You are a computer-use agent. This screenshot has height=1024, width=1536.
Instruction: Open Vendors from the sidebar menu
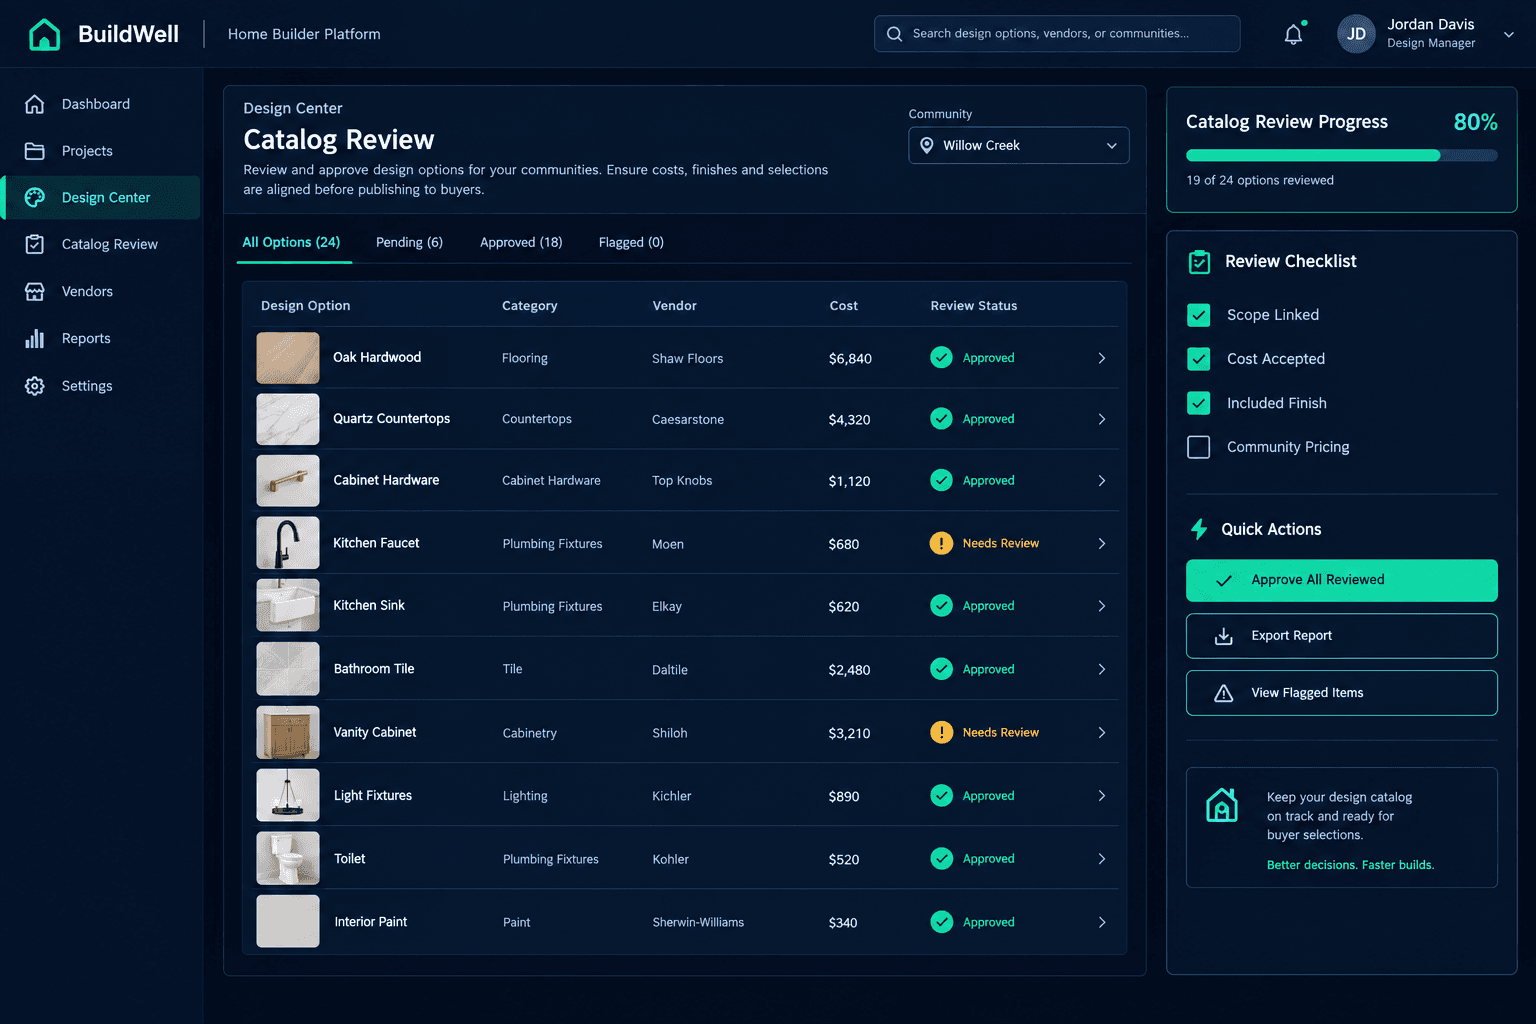(101, 291)
